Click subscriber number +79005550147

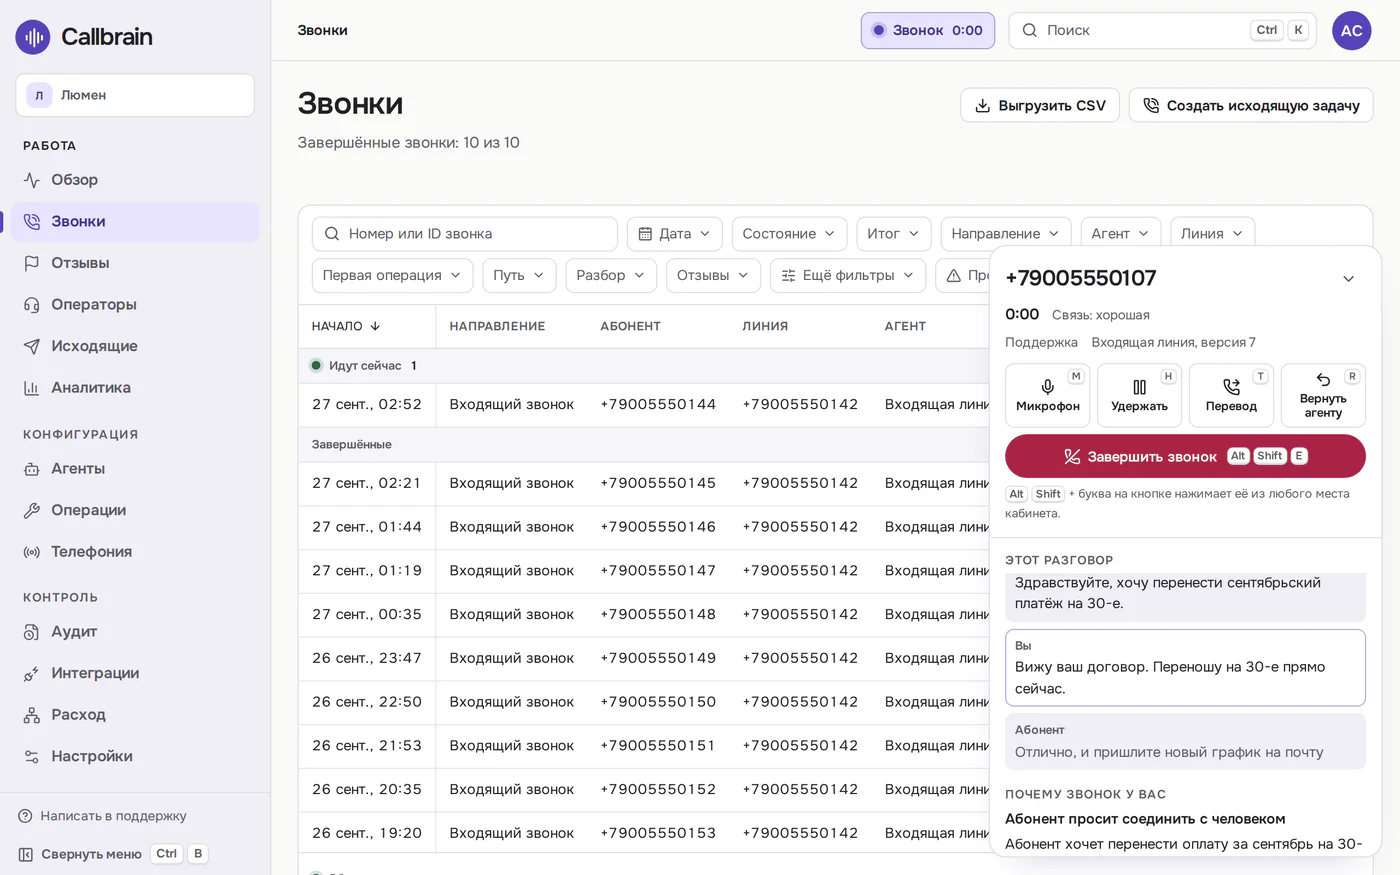point(658,571)
